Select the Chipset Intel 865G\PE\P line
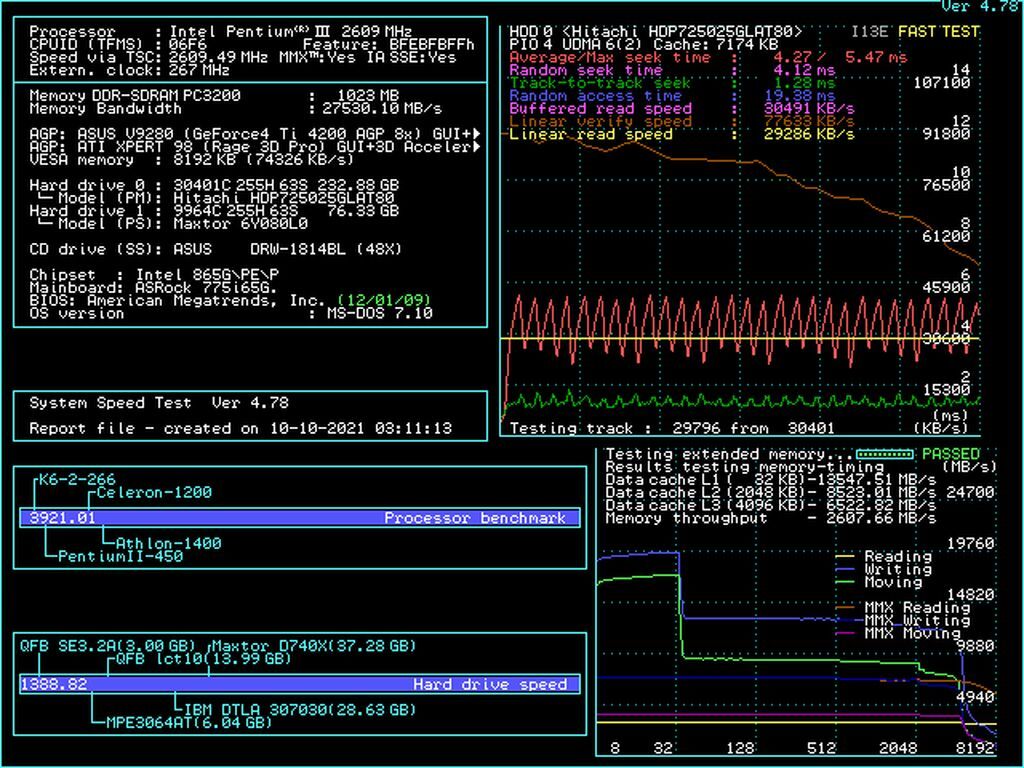The height and width of the screenshot is (768, 1024). [154, 275]
